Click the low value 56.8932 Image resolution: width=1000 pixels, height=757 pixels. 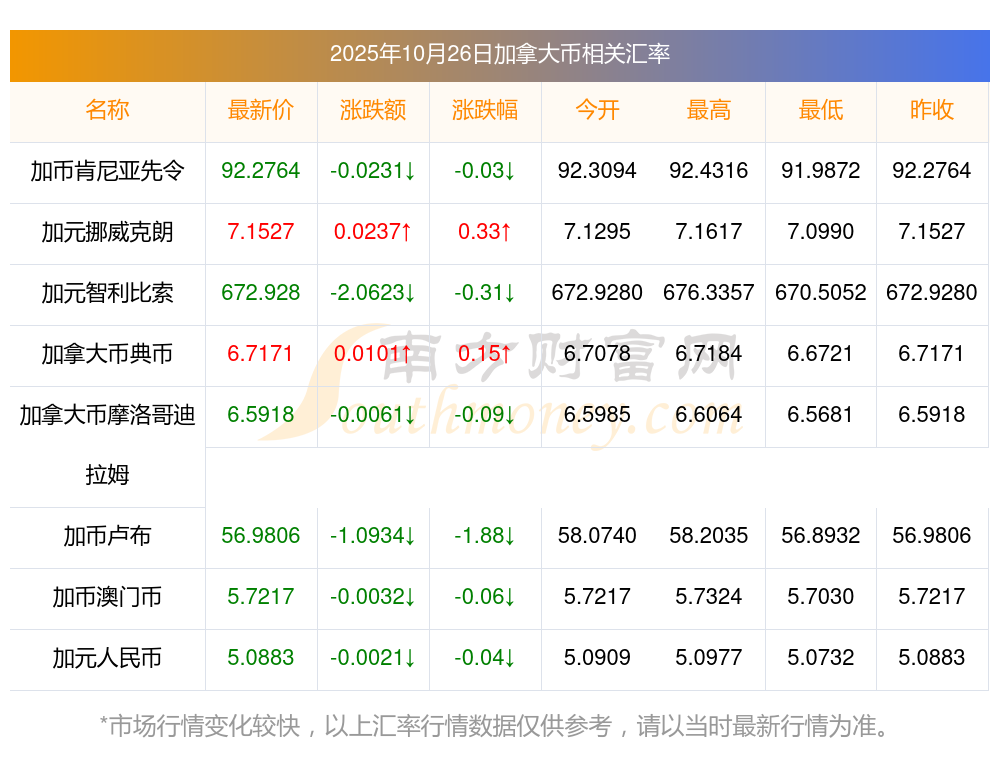click(x=821, y=535)
